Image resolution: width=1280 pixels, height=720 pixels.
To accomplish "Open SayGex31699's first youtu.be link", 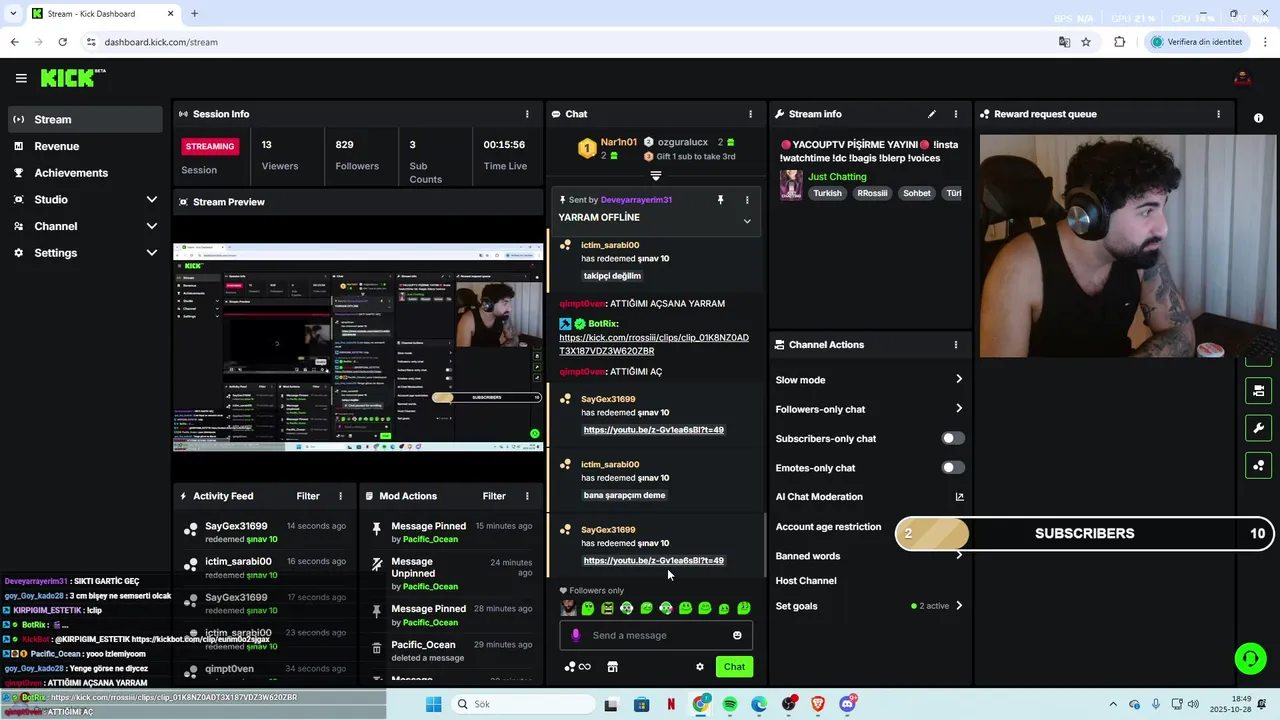I will (653, 430).
